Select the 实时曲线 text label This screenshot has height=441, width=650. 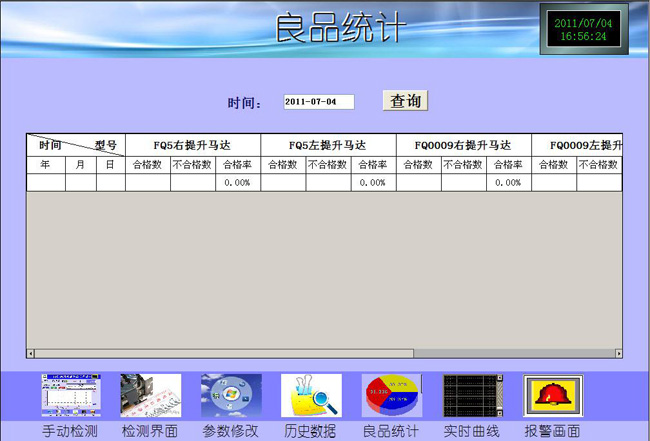[x=471, y=431]
